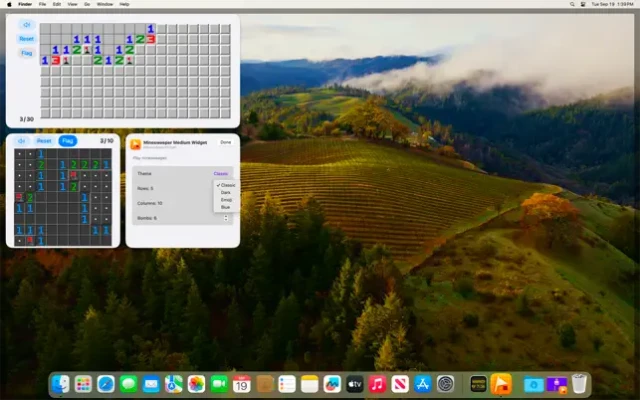Click the lone 1 in large widget's top row
640x400 pixels.
151,29
